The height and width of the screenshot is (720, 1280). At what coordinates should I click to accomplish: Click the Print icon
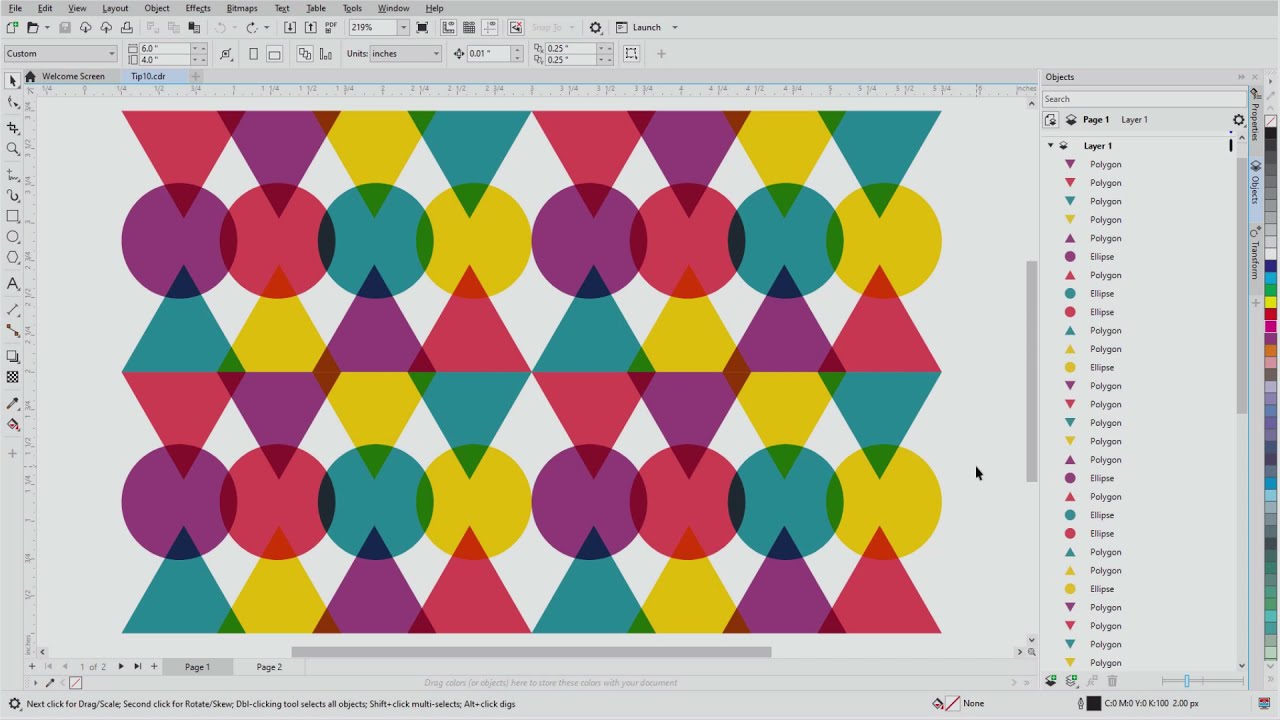pos(127,27)
